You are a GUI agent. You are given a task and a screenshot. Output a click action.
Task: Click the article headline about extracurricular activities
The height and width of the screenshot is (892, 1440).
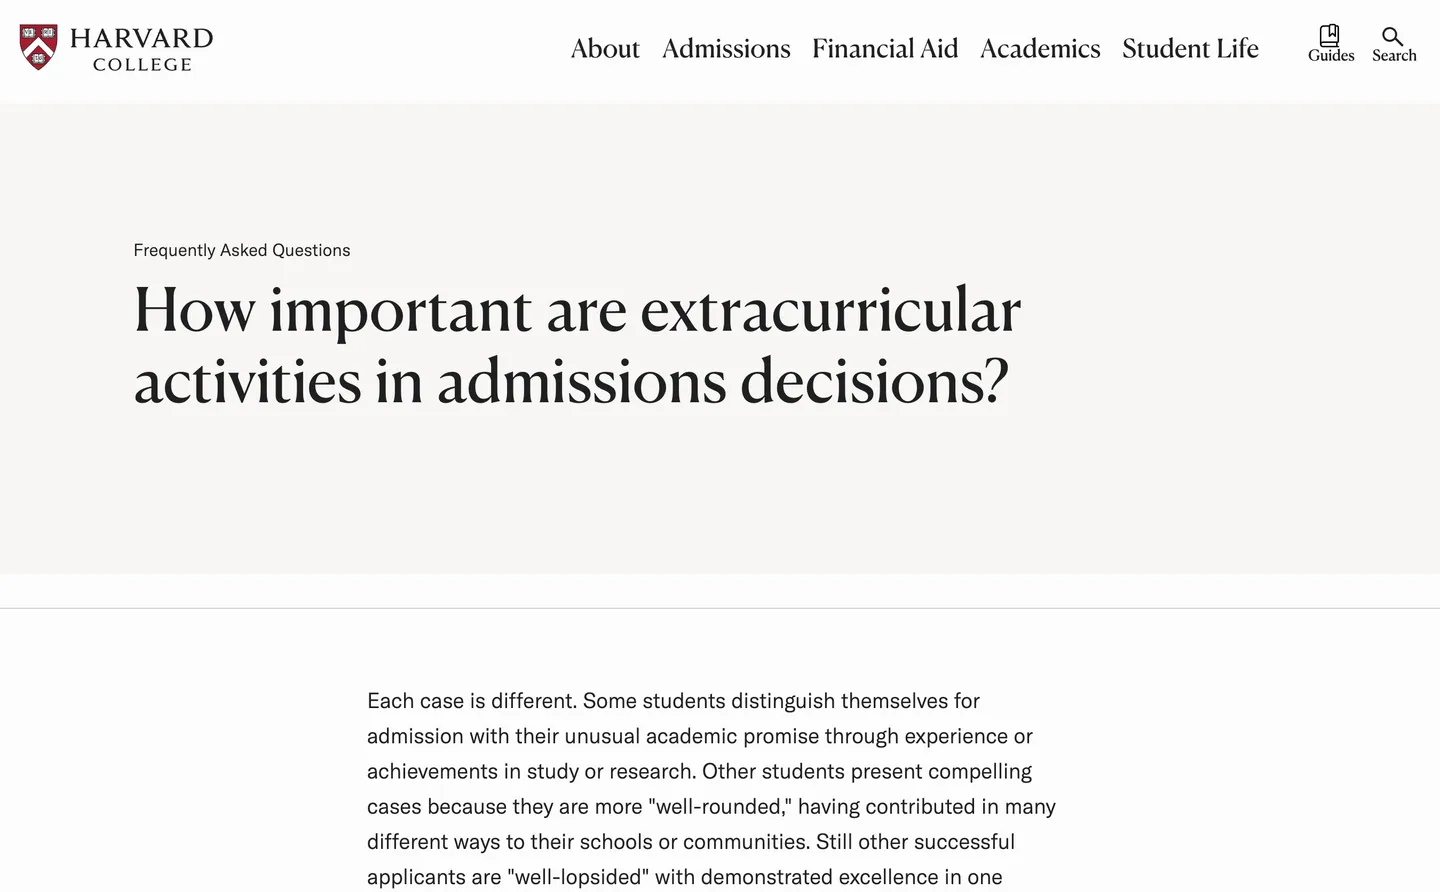click(x=577, y=345)
